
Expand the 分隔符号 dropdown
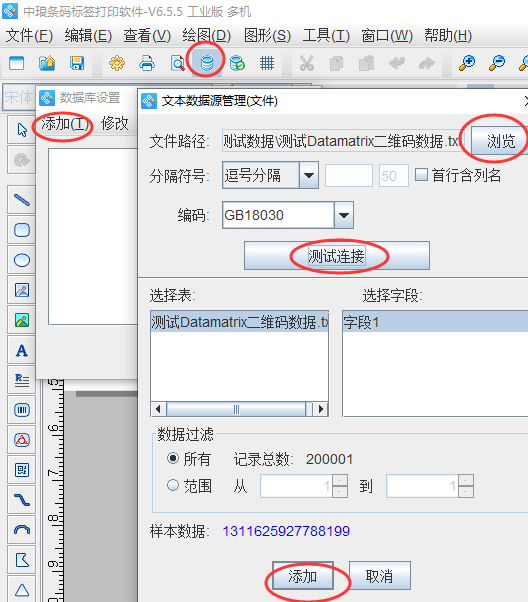309,175
